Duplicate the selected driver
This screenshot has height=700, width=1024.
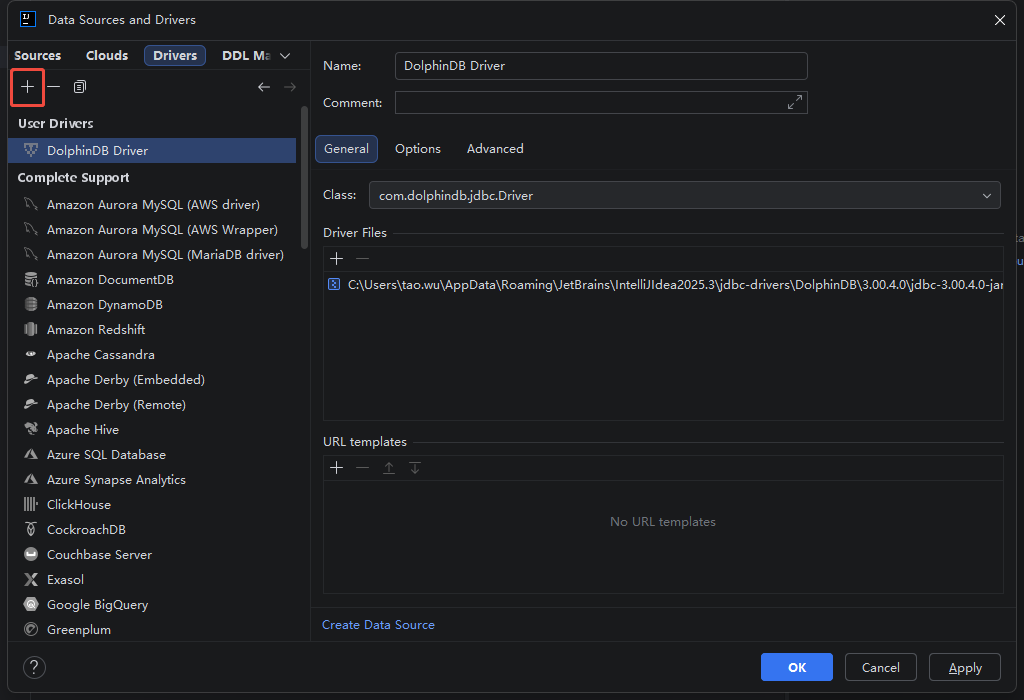coord(80,87)
